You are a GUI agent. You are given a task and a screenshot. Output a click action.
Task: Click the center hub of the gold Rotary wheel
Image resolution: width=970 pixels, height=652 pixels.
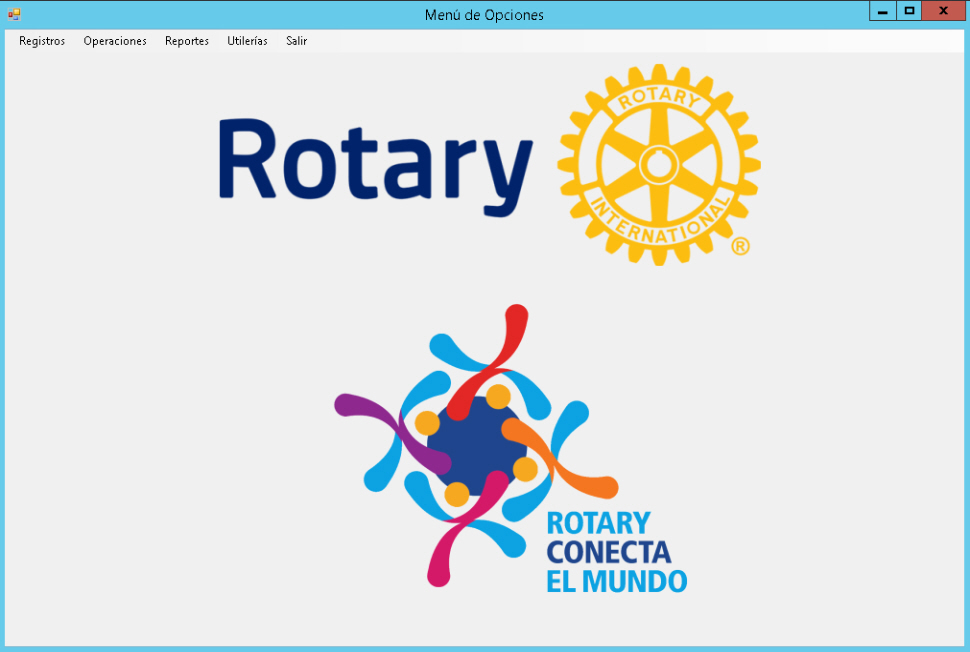[659, 163]
